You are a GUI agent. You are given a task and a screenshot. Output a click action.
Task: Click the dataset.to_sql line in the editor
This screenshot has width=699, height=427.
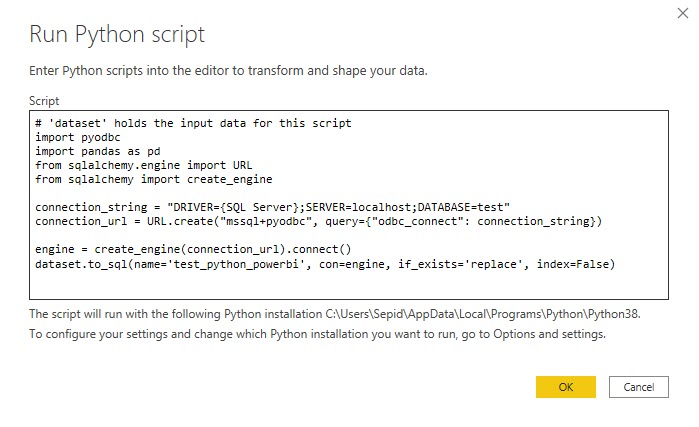[325, 262]
